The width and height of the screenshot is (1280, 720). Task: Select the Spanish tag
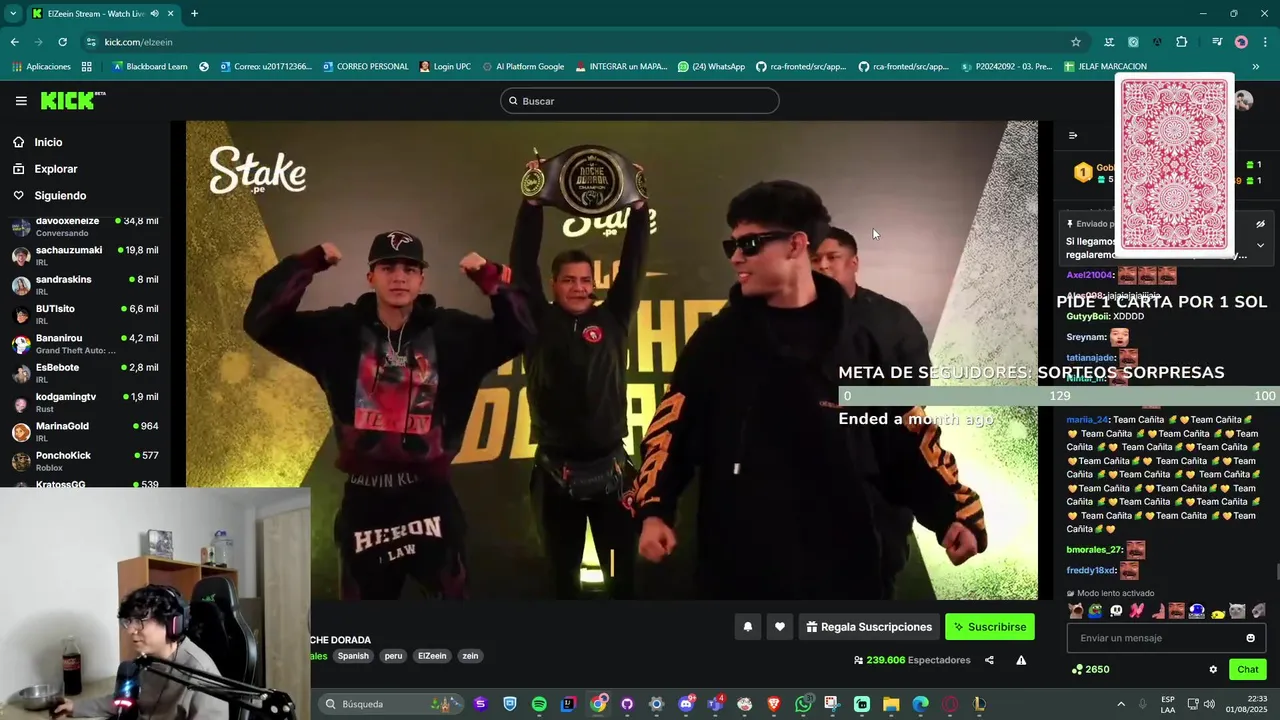353,656
